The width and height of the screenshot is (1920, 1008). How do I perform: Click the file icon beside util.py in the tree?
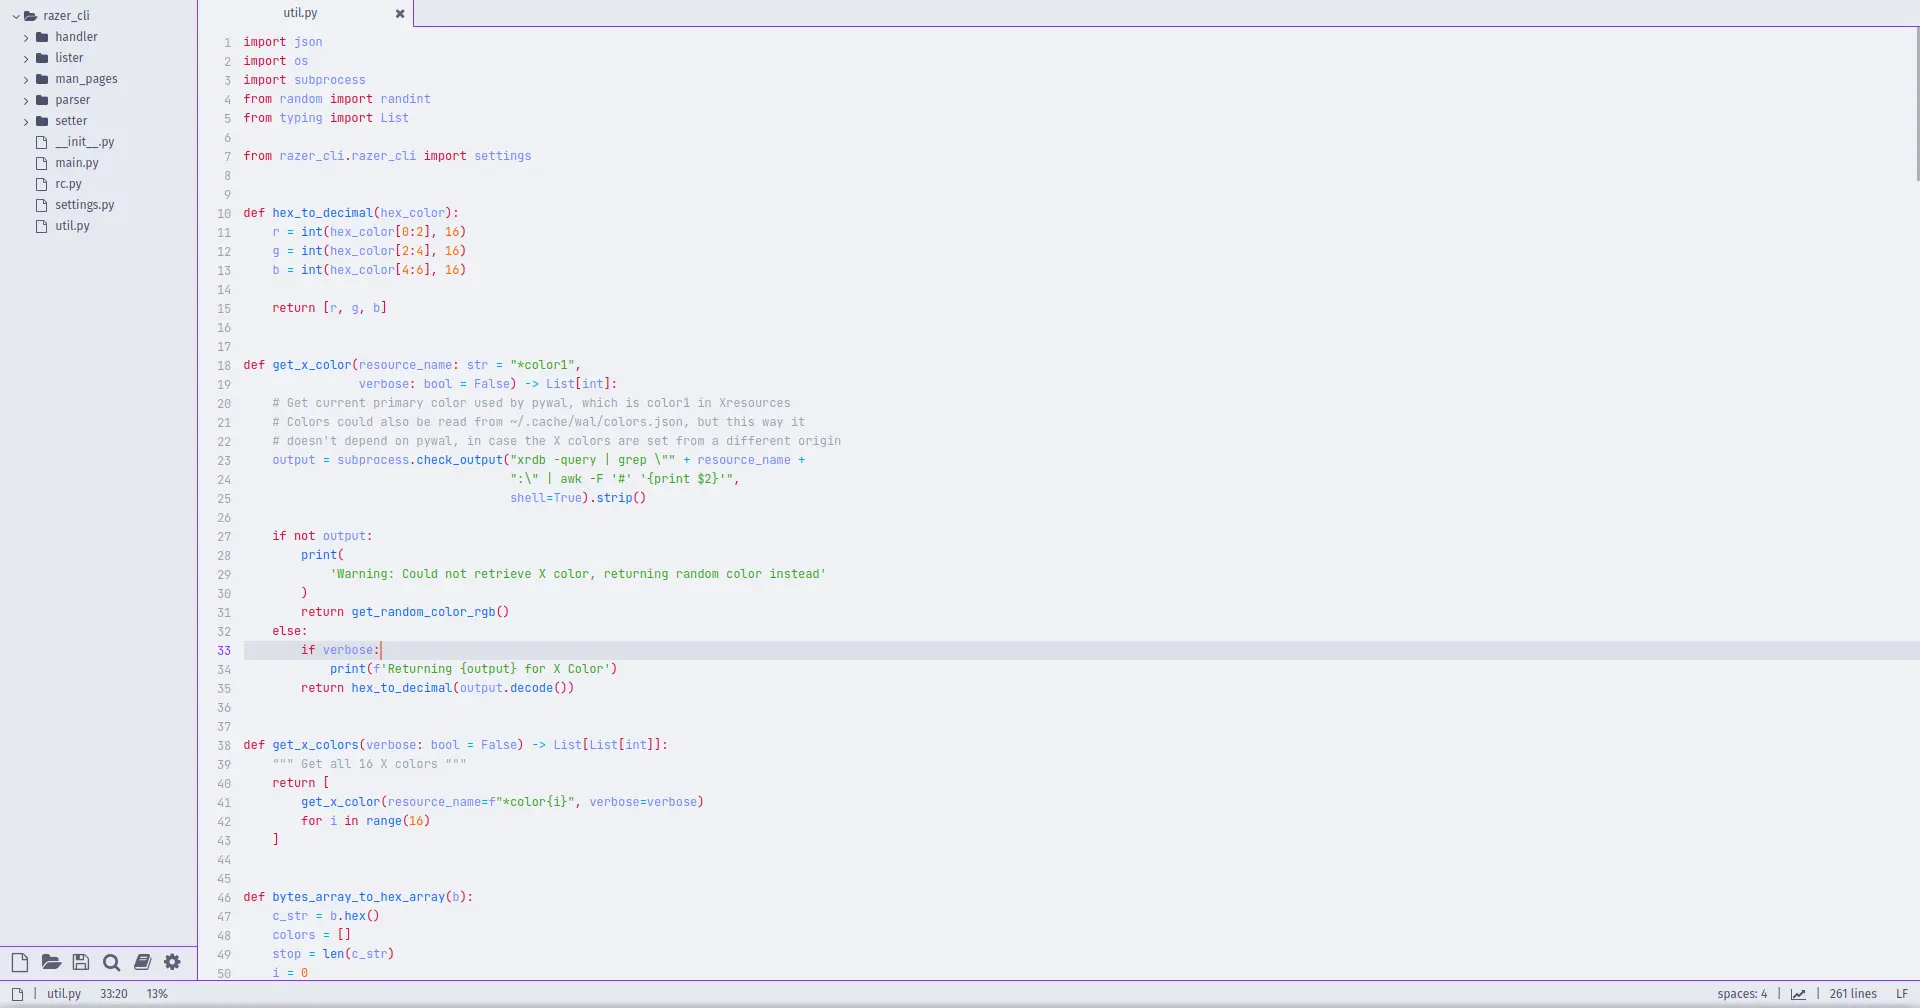pyautogui.click(x=42, y=226)
